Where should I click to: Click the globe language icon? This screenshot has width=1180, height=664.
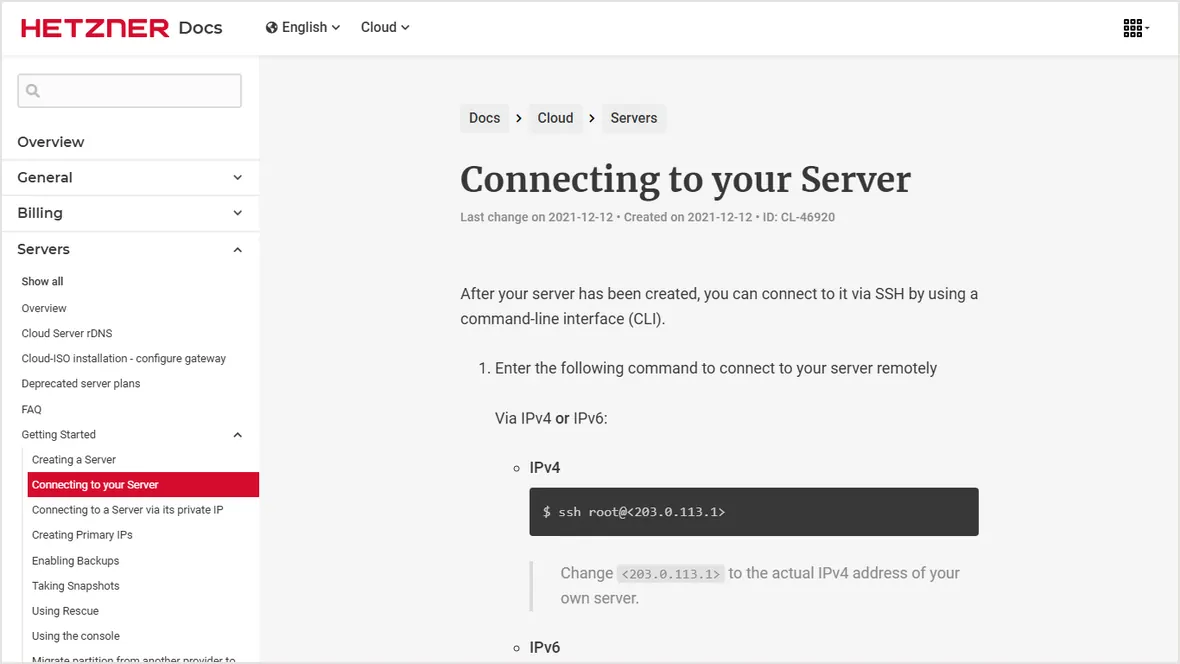coord(272,27)
